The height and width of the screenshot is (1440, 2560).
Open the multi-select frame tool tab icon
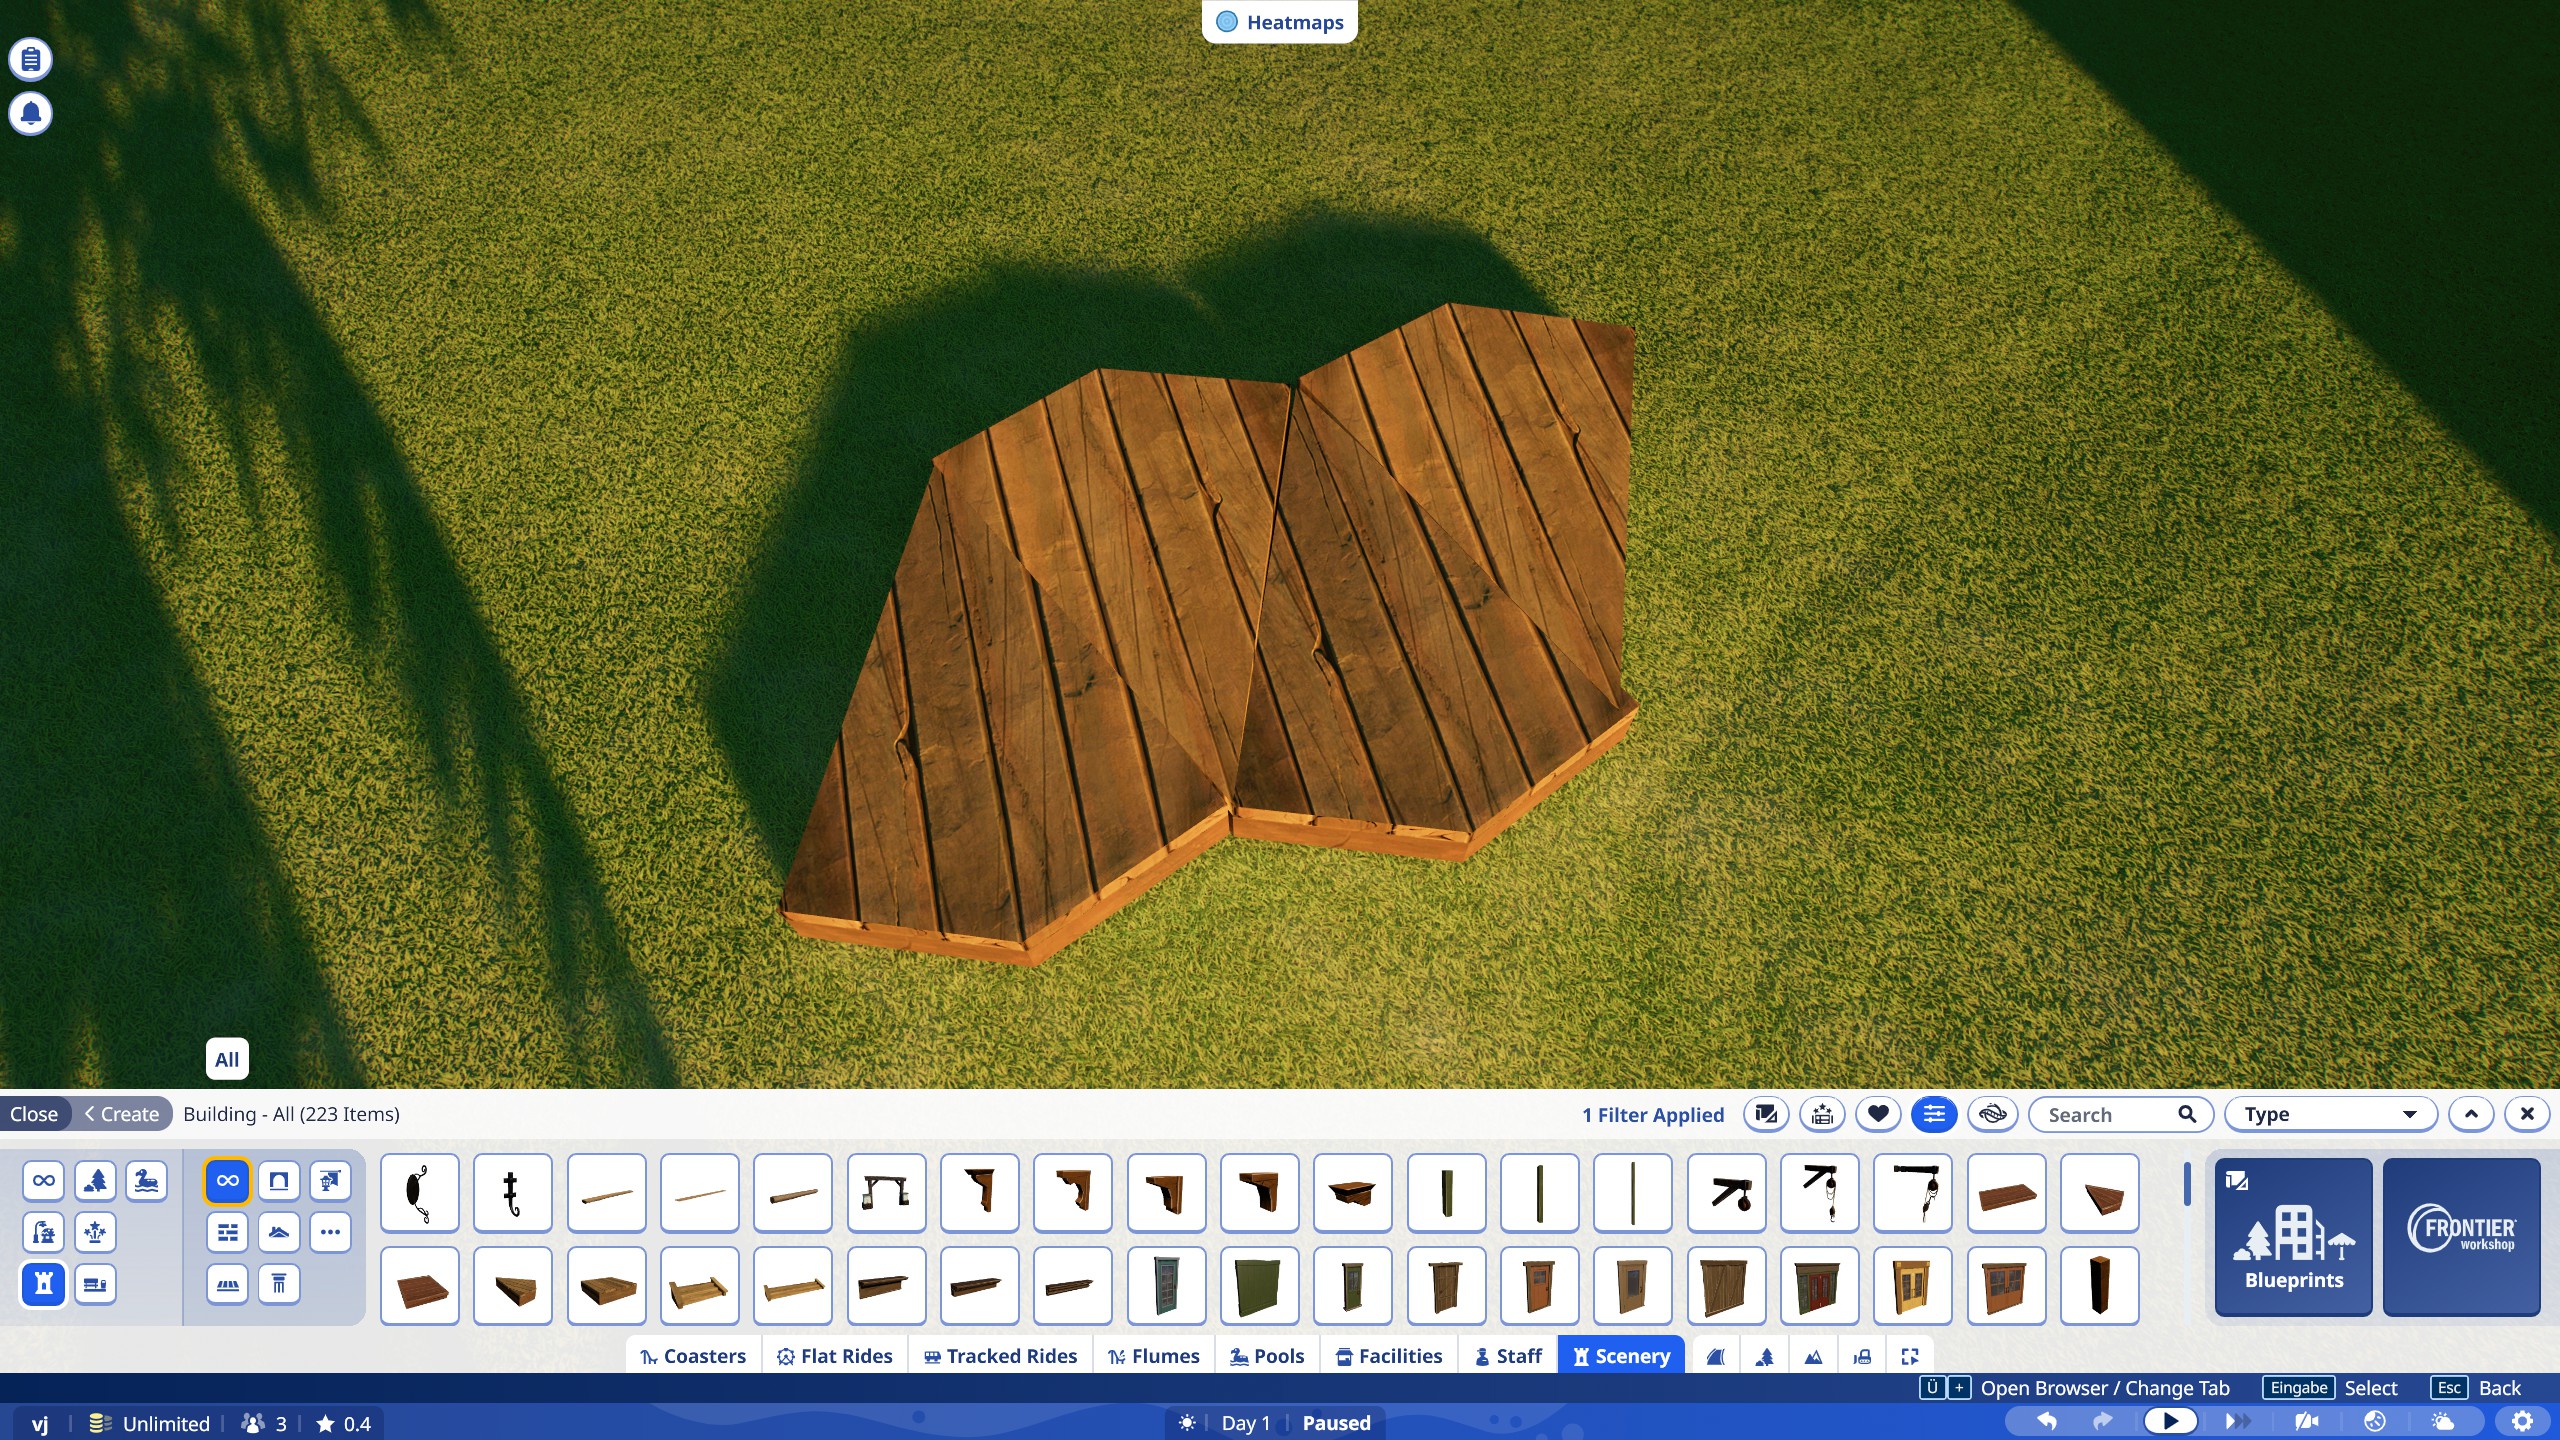click(x=1910, y=1357)
